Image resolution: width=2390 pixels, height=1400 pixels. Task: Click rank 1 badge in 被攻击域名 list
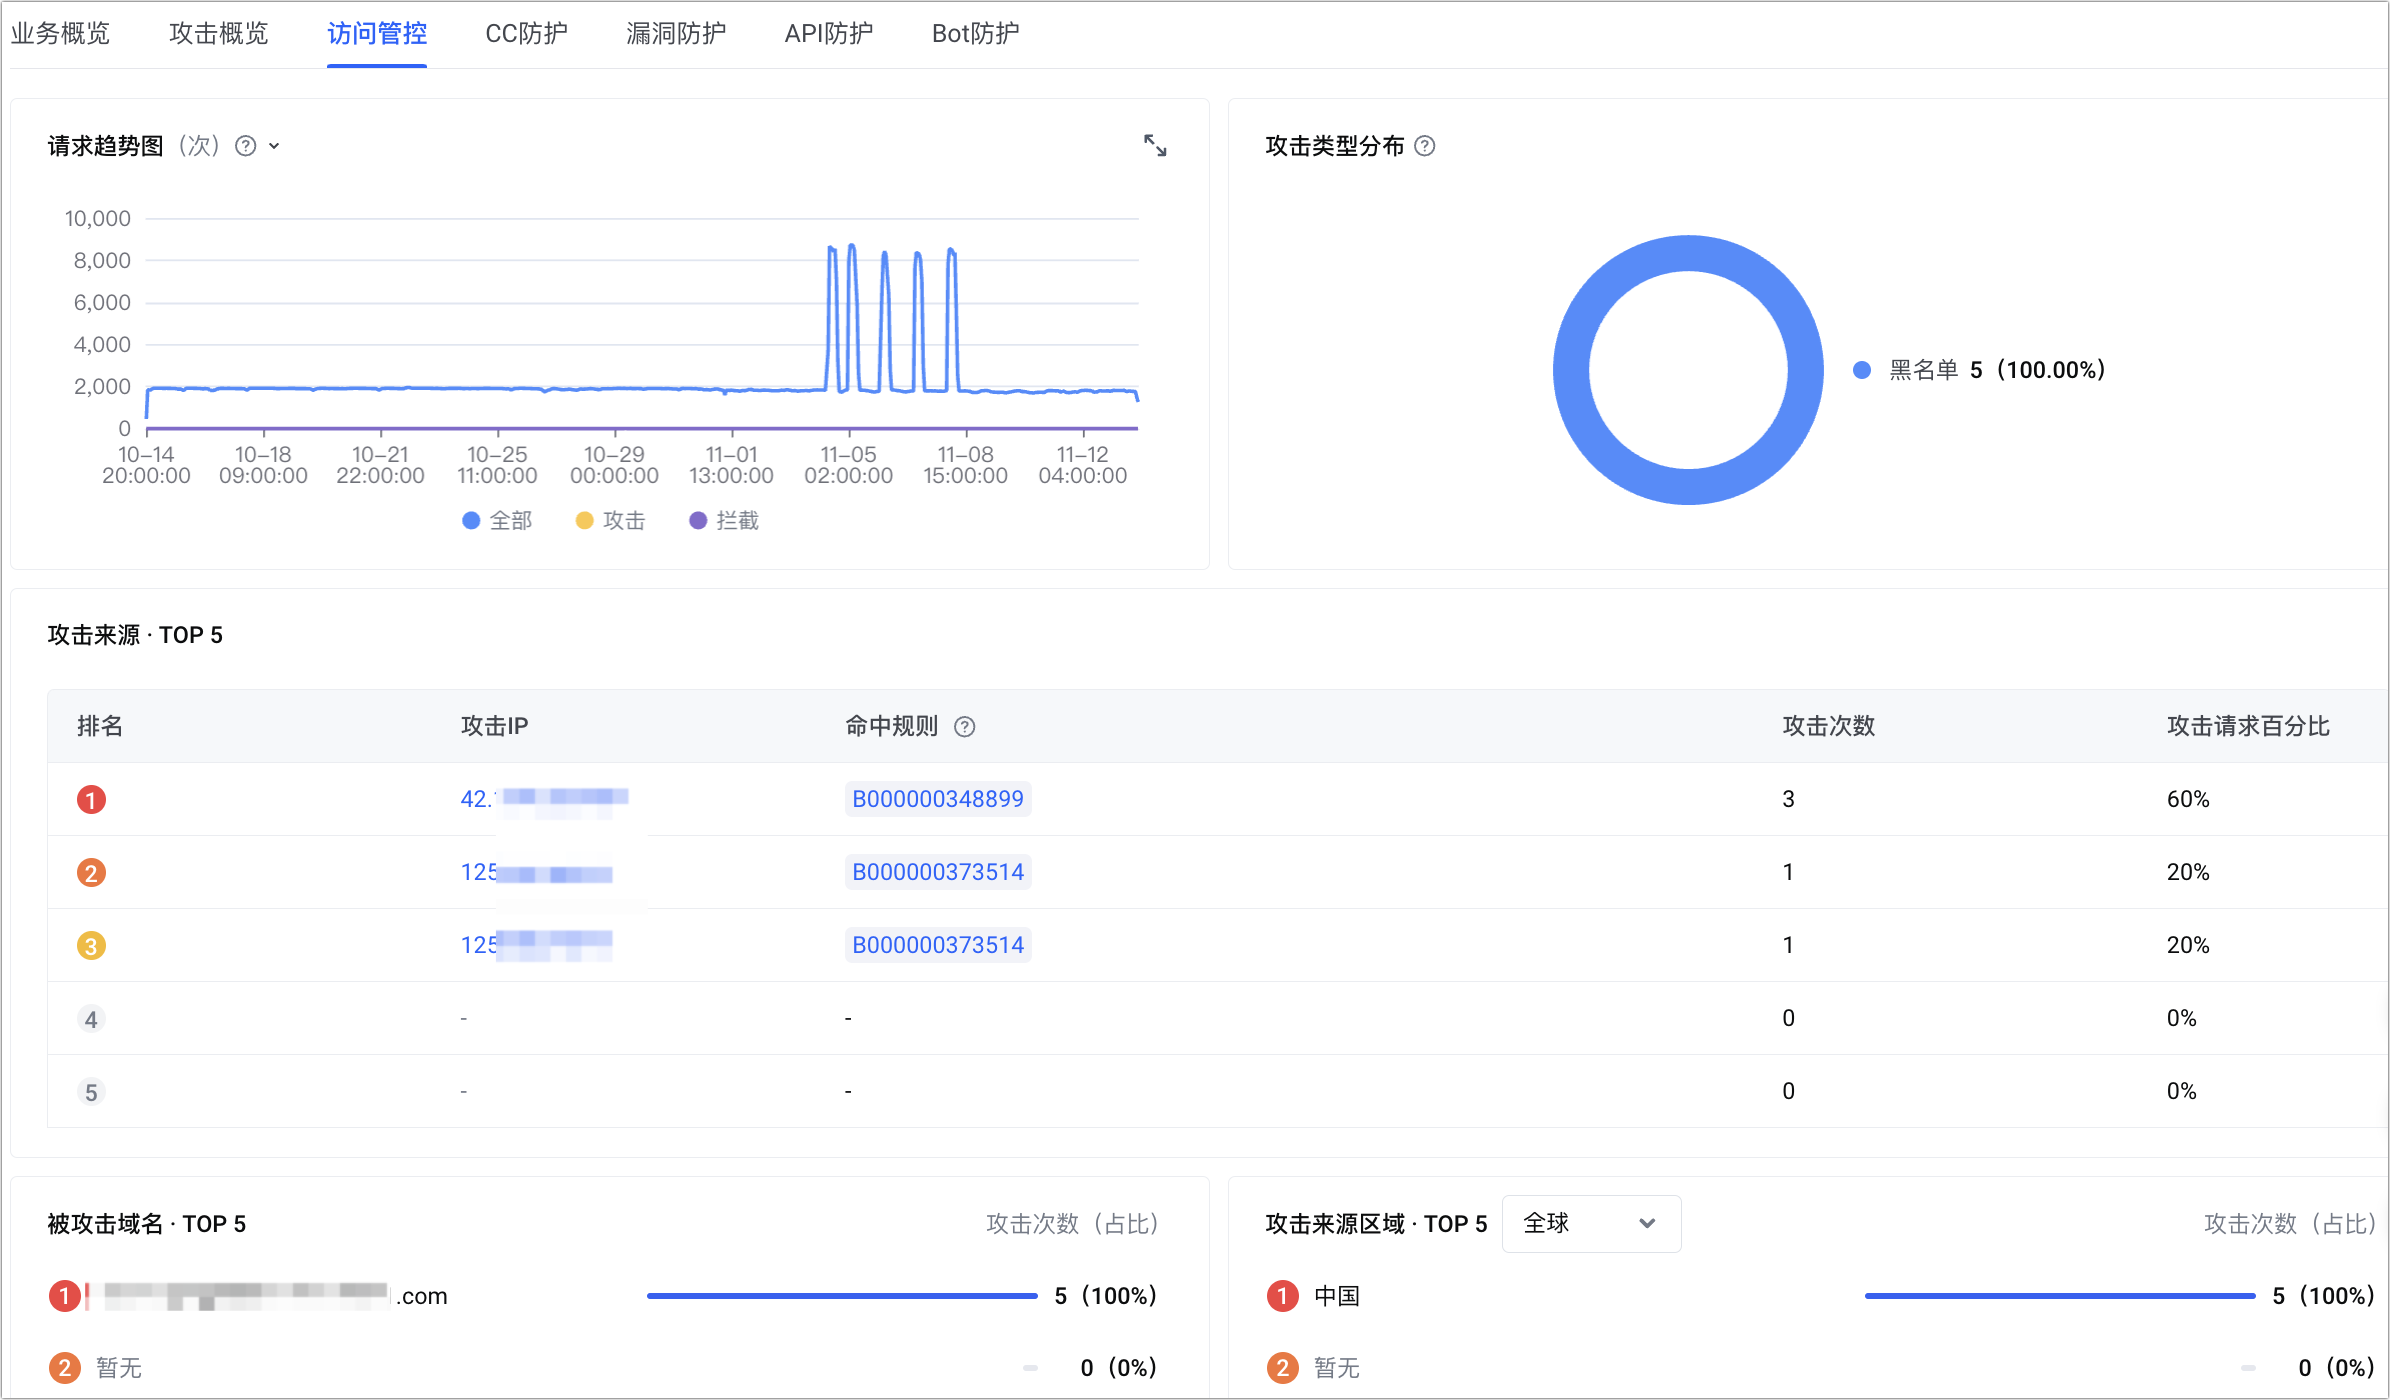point(64,1296)
